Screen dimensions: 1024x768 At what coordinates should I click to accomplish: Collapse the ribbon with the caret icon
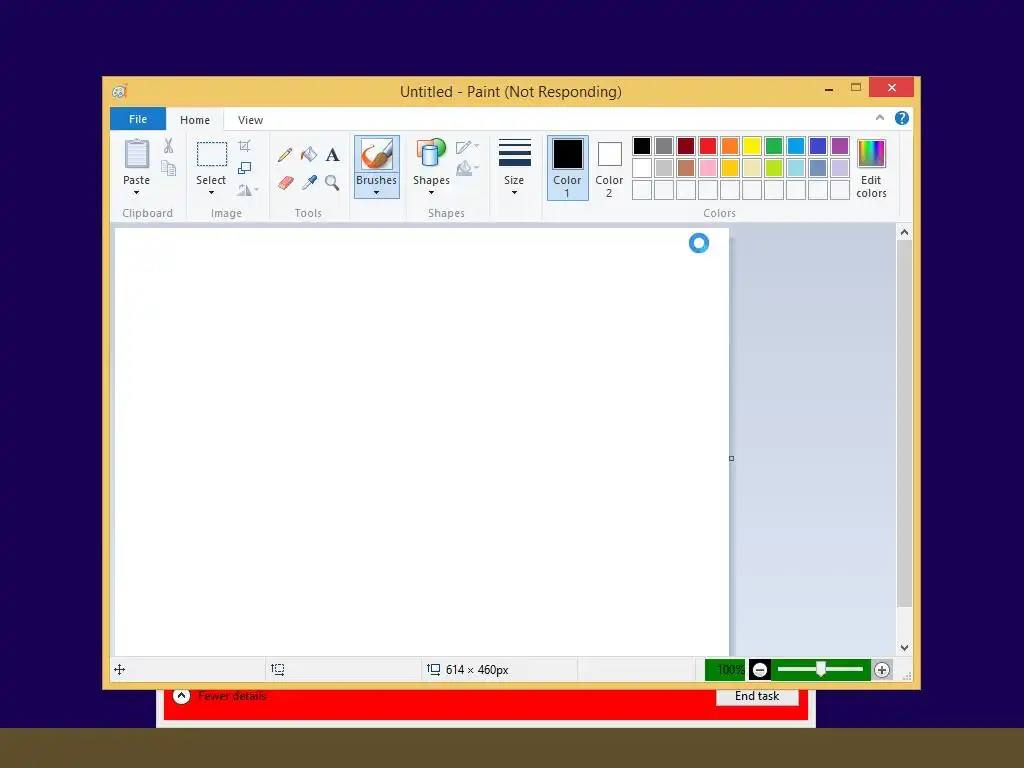pos(880,118)
